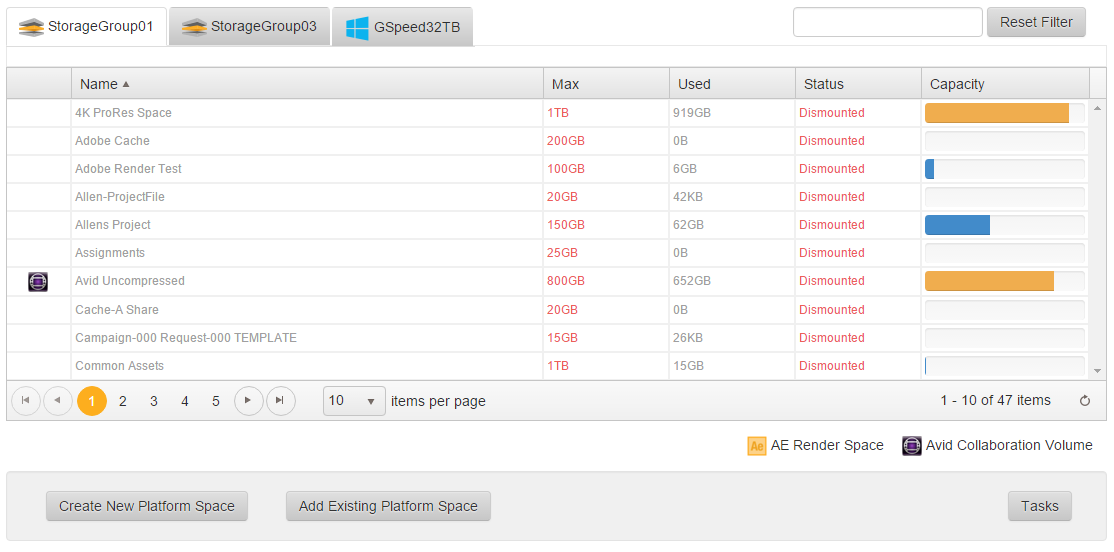The height and width of the screenshot is (552, 1114).
Task: Click the Avid icon beside Avid Uncompressed
Action: point(38,281)
